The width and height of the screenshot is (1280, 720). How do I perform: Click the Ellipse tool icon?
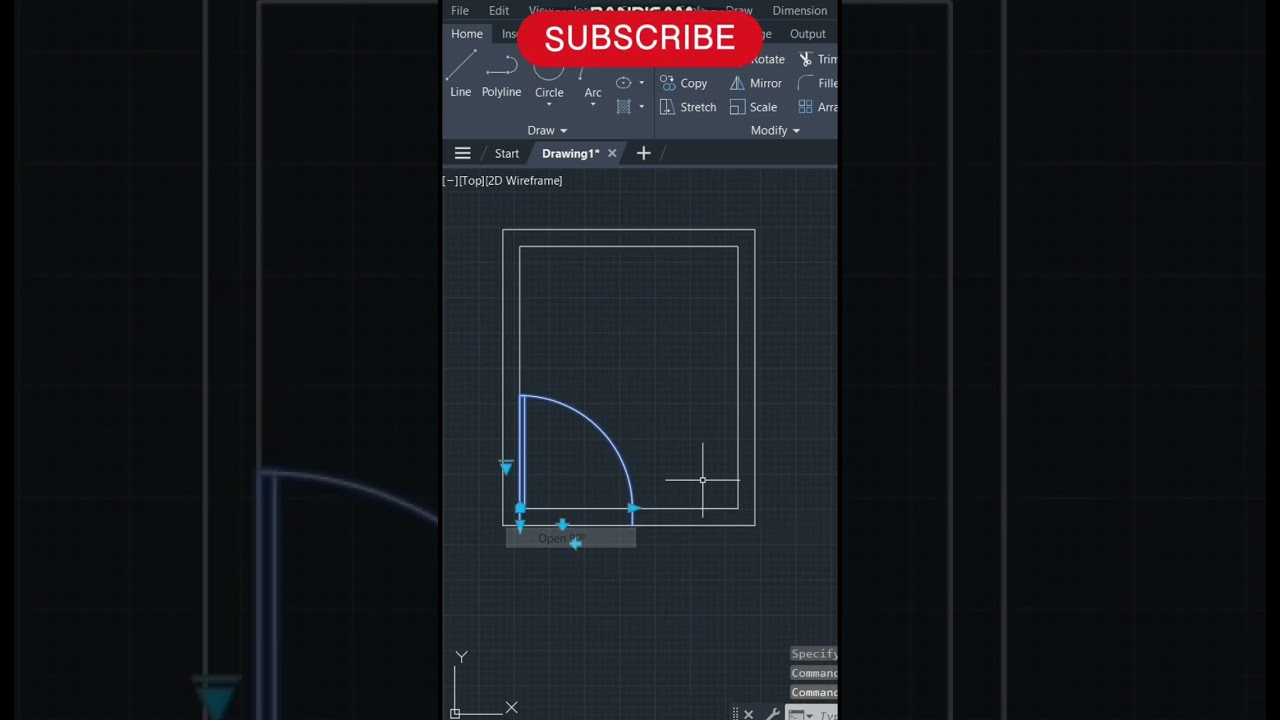pos(623,83)
